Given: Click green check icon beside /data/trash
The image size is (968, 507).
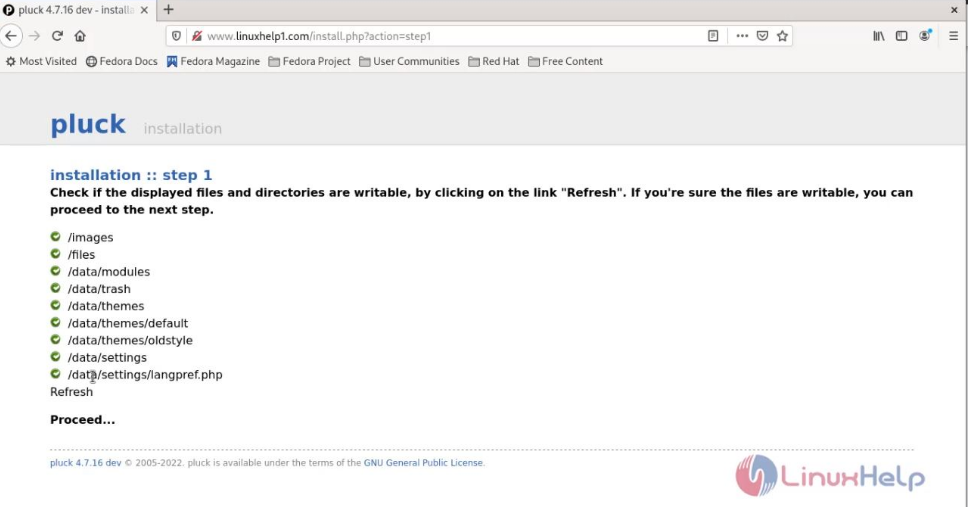Looking at the screenshot, I should pos(56,288).
